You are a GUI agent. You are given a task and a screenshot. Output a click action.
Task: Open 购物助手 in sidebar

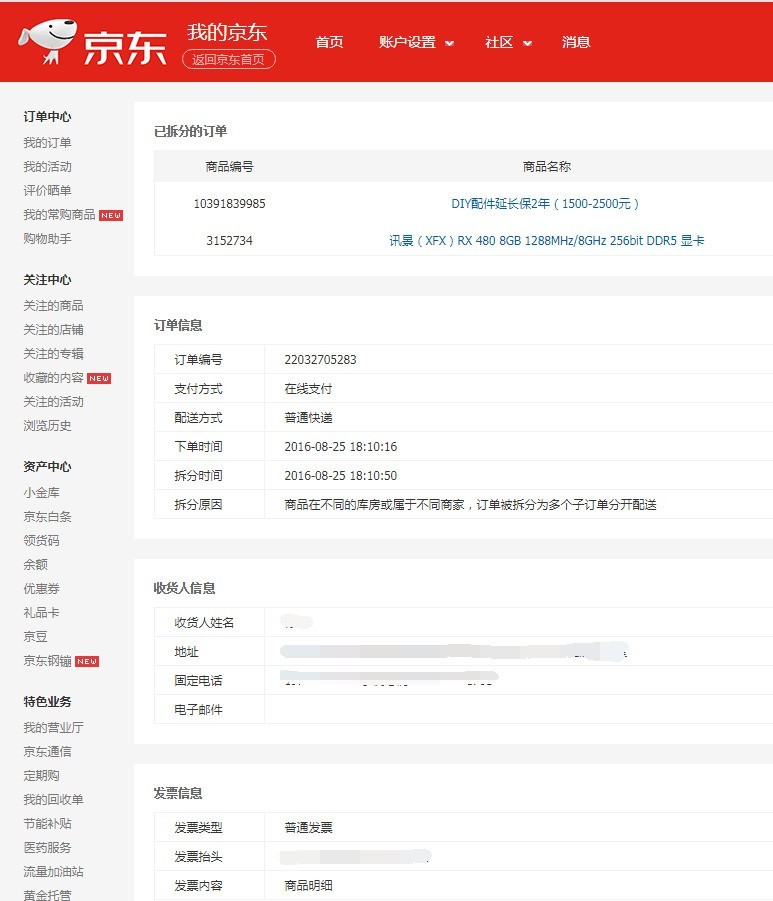(x=47, y=238)
